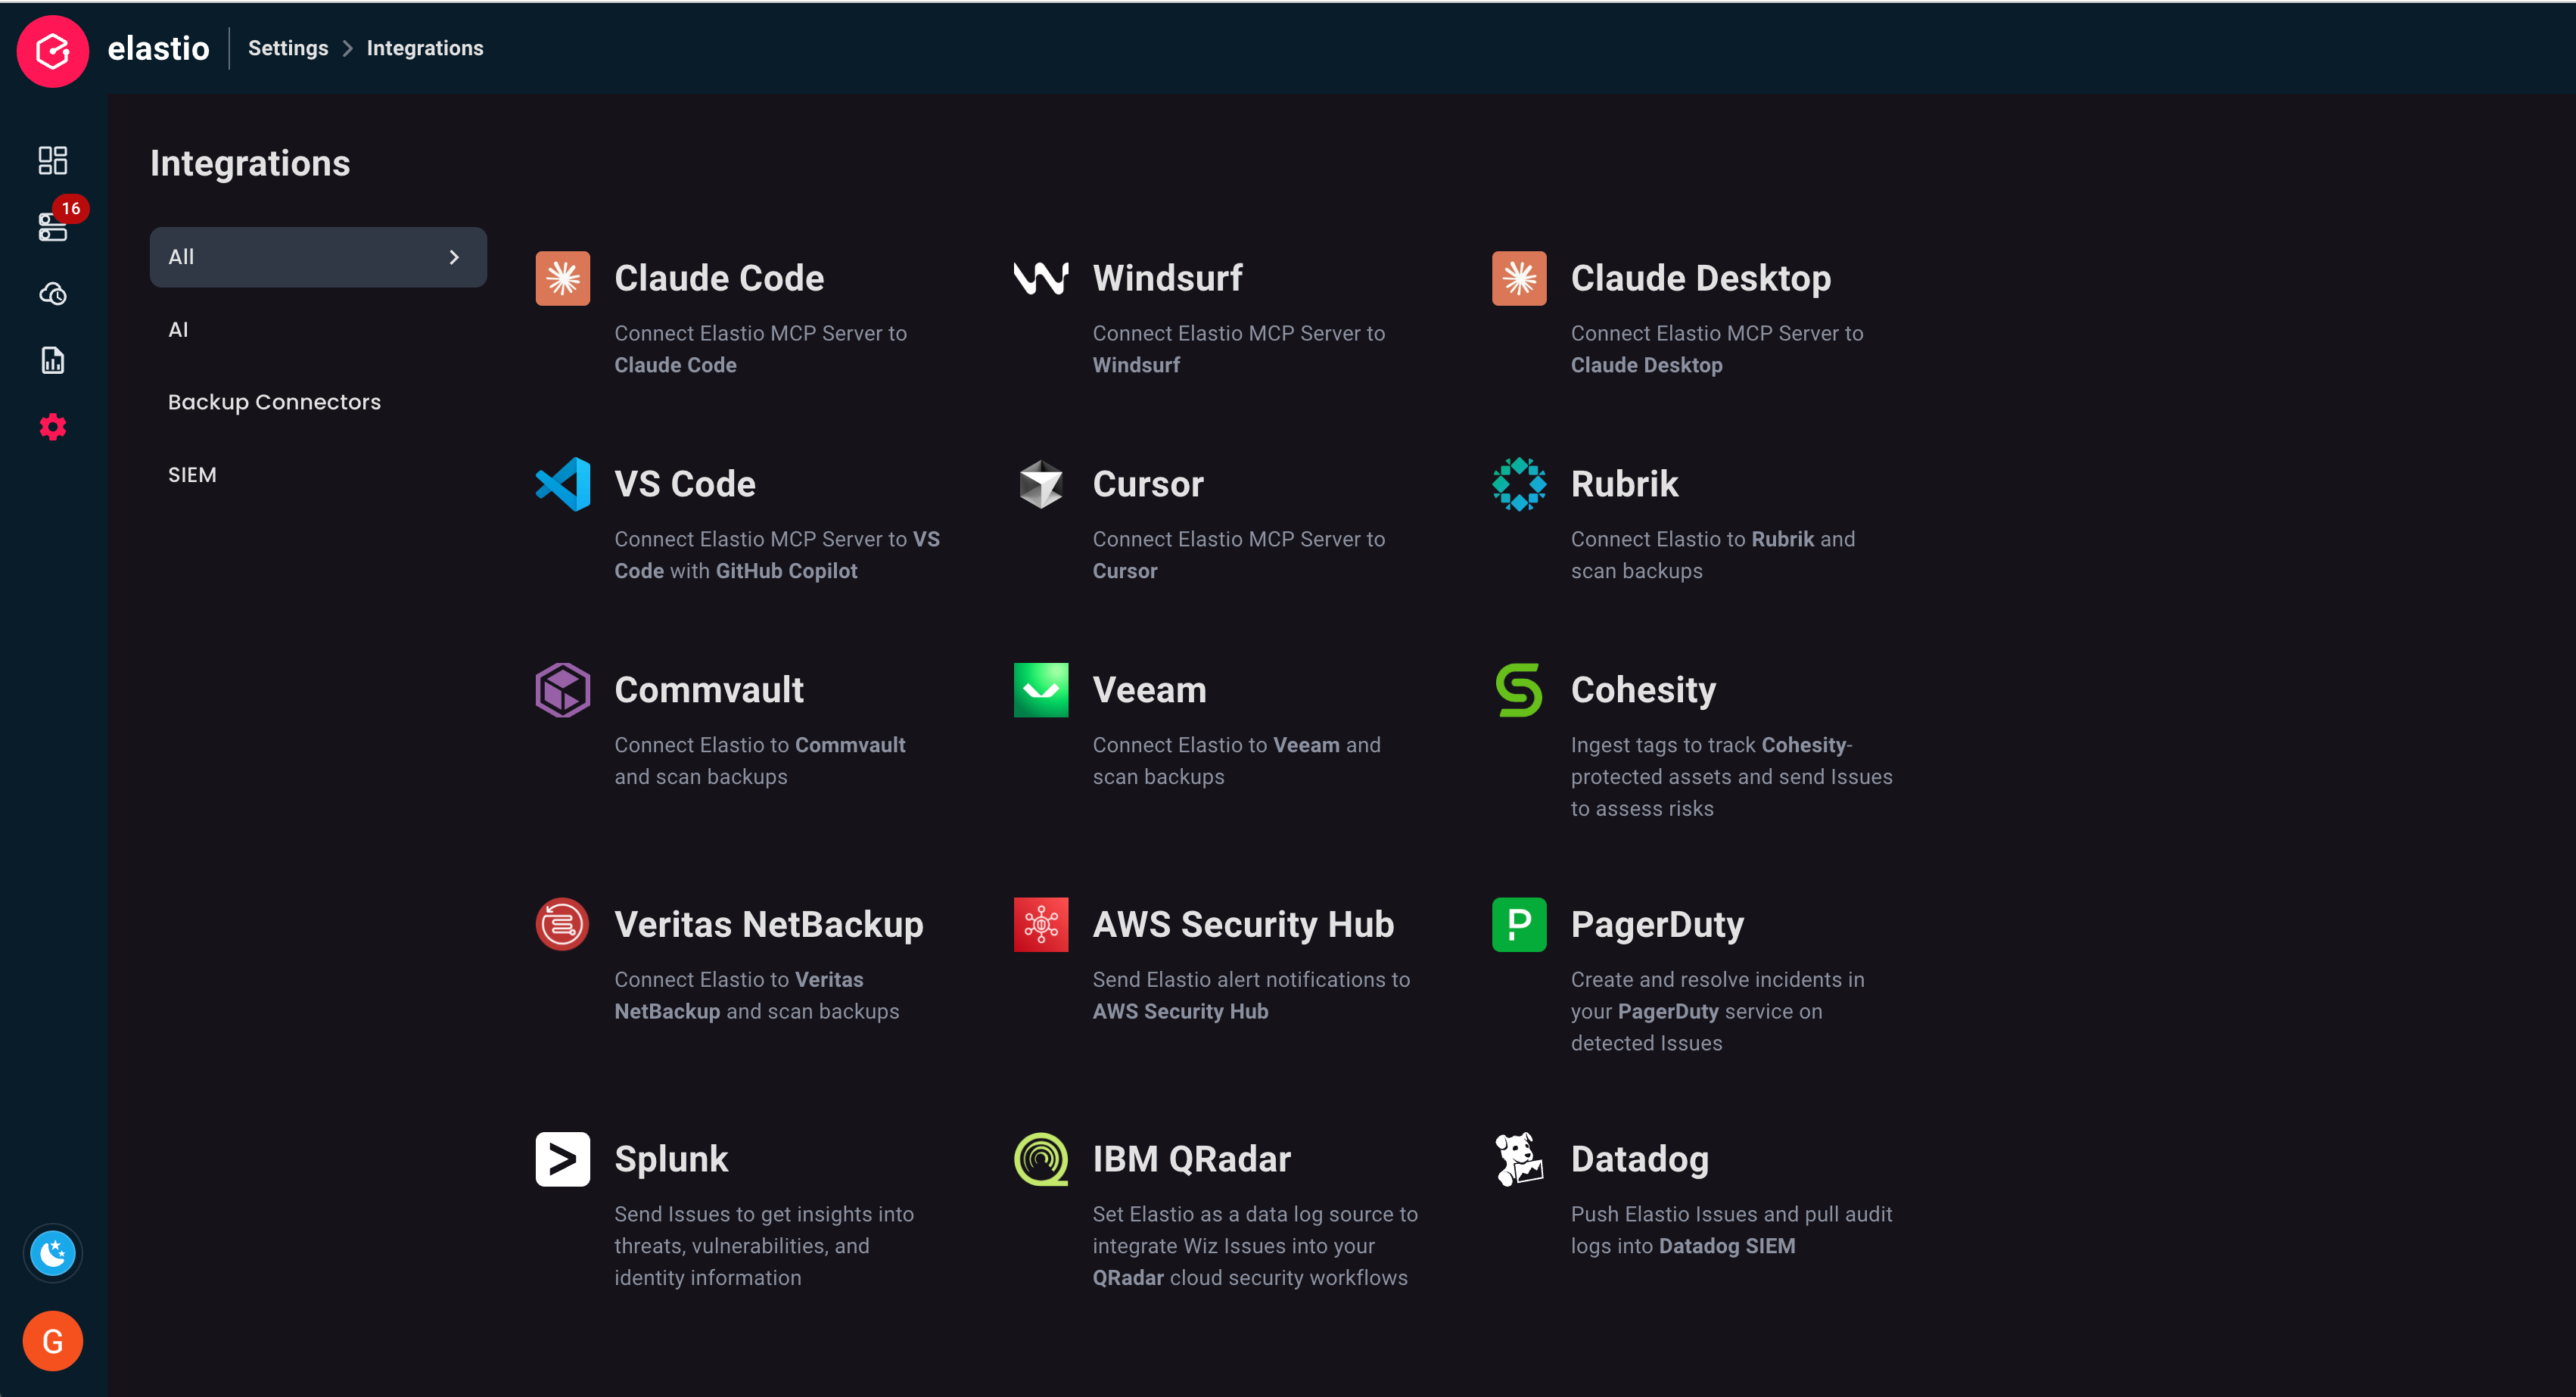Select the Splunk integration icon

point(562,1159)
